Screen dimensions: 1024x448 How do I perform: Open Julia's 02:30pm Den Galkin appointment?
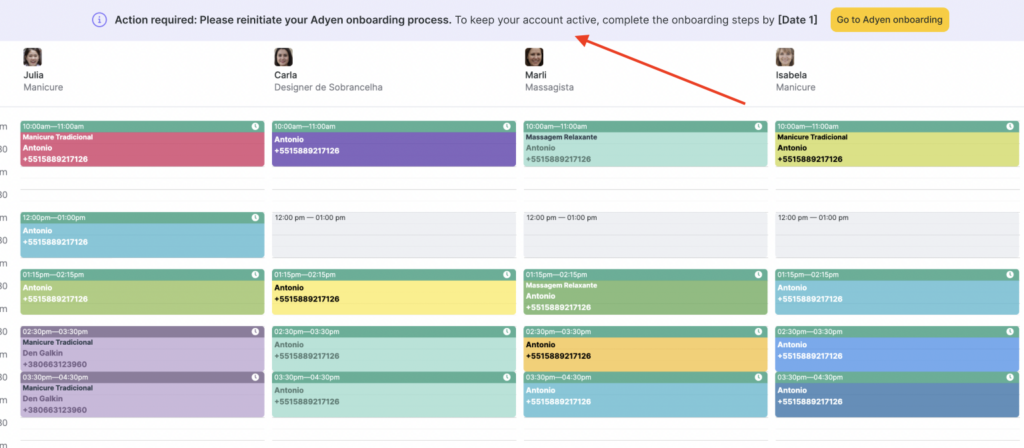click(142, 352)
